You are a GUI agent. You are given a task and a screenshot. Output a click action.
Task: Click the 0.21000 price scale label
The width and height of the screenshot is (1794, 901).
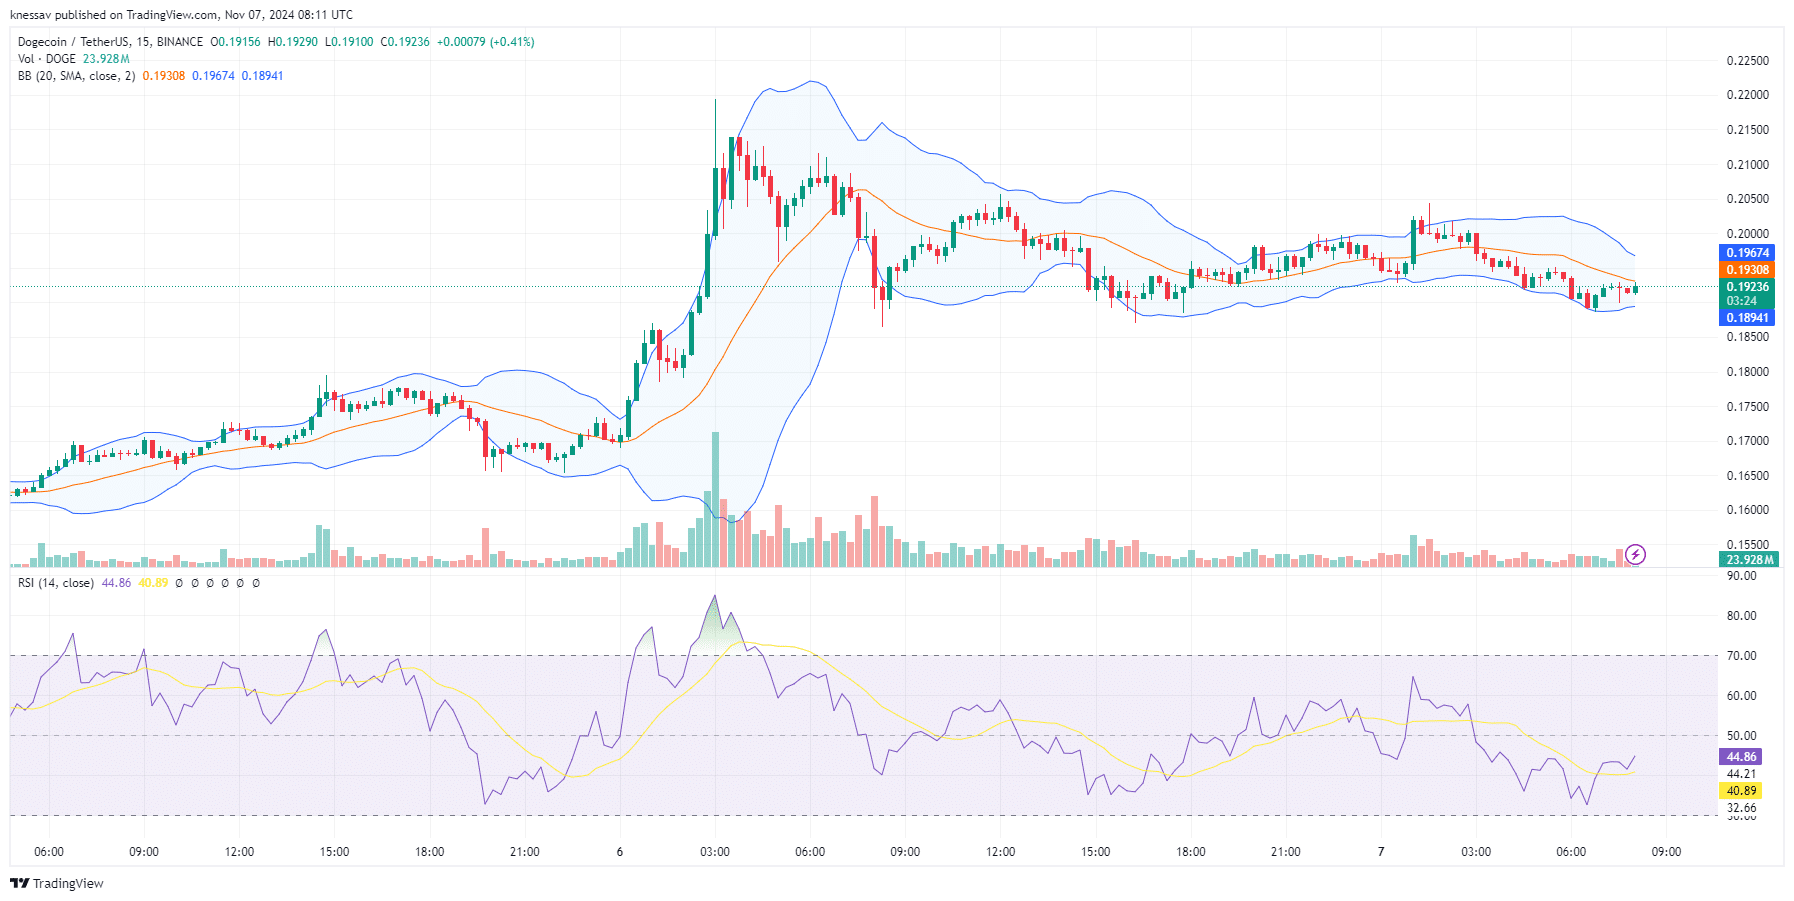pyautogui.click(x=1748, y=165)
